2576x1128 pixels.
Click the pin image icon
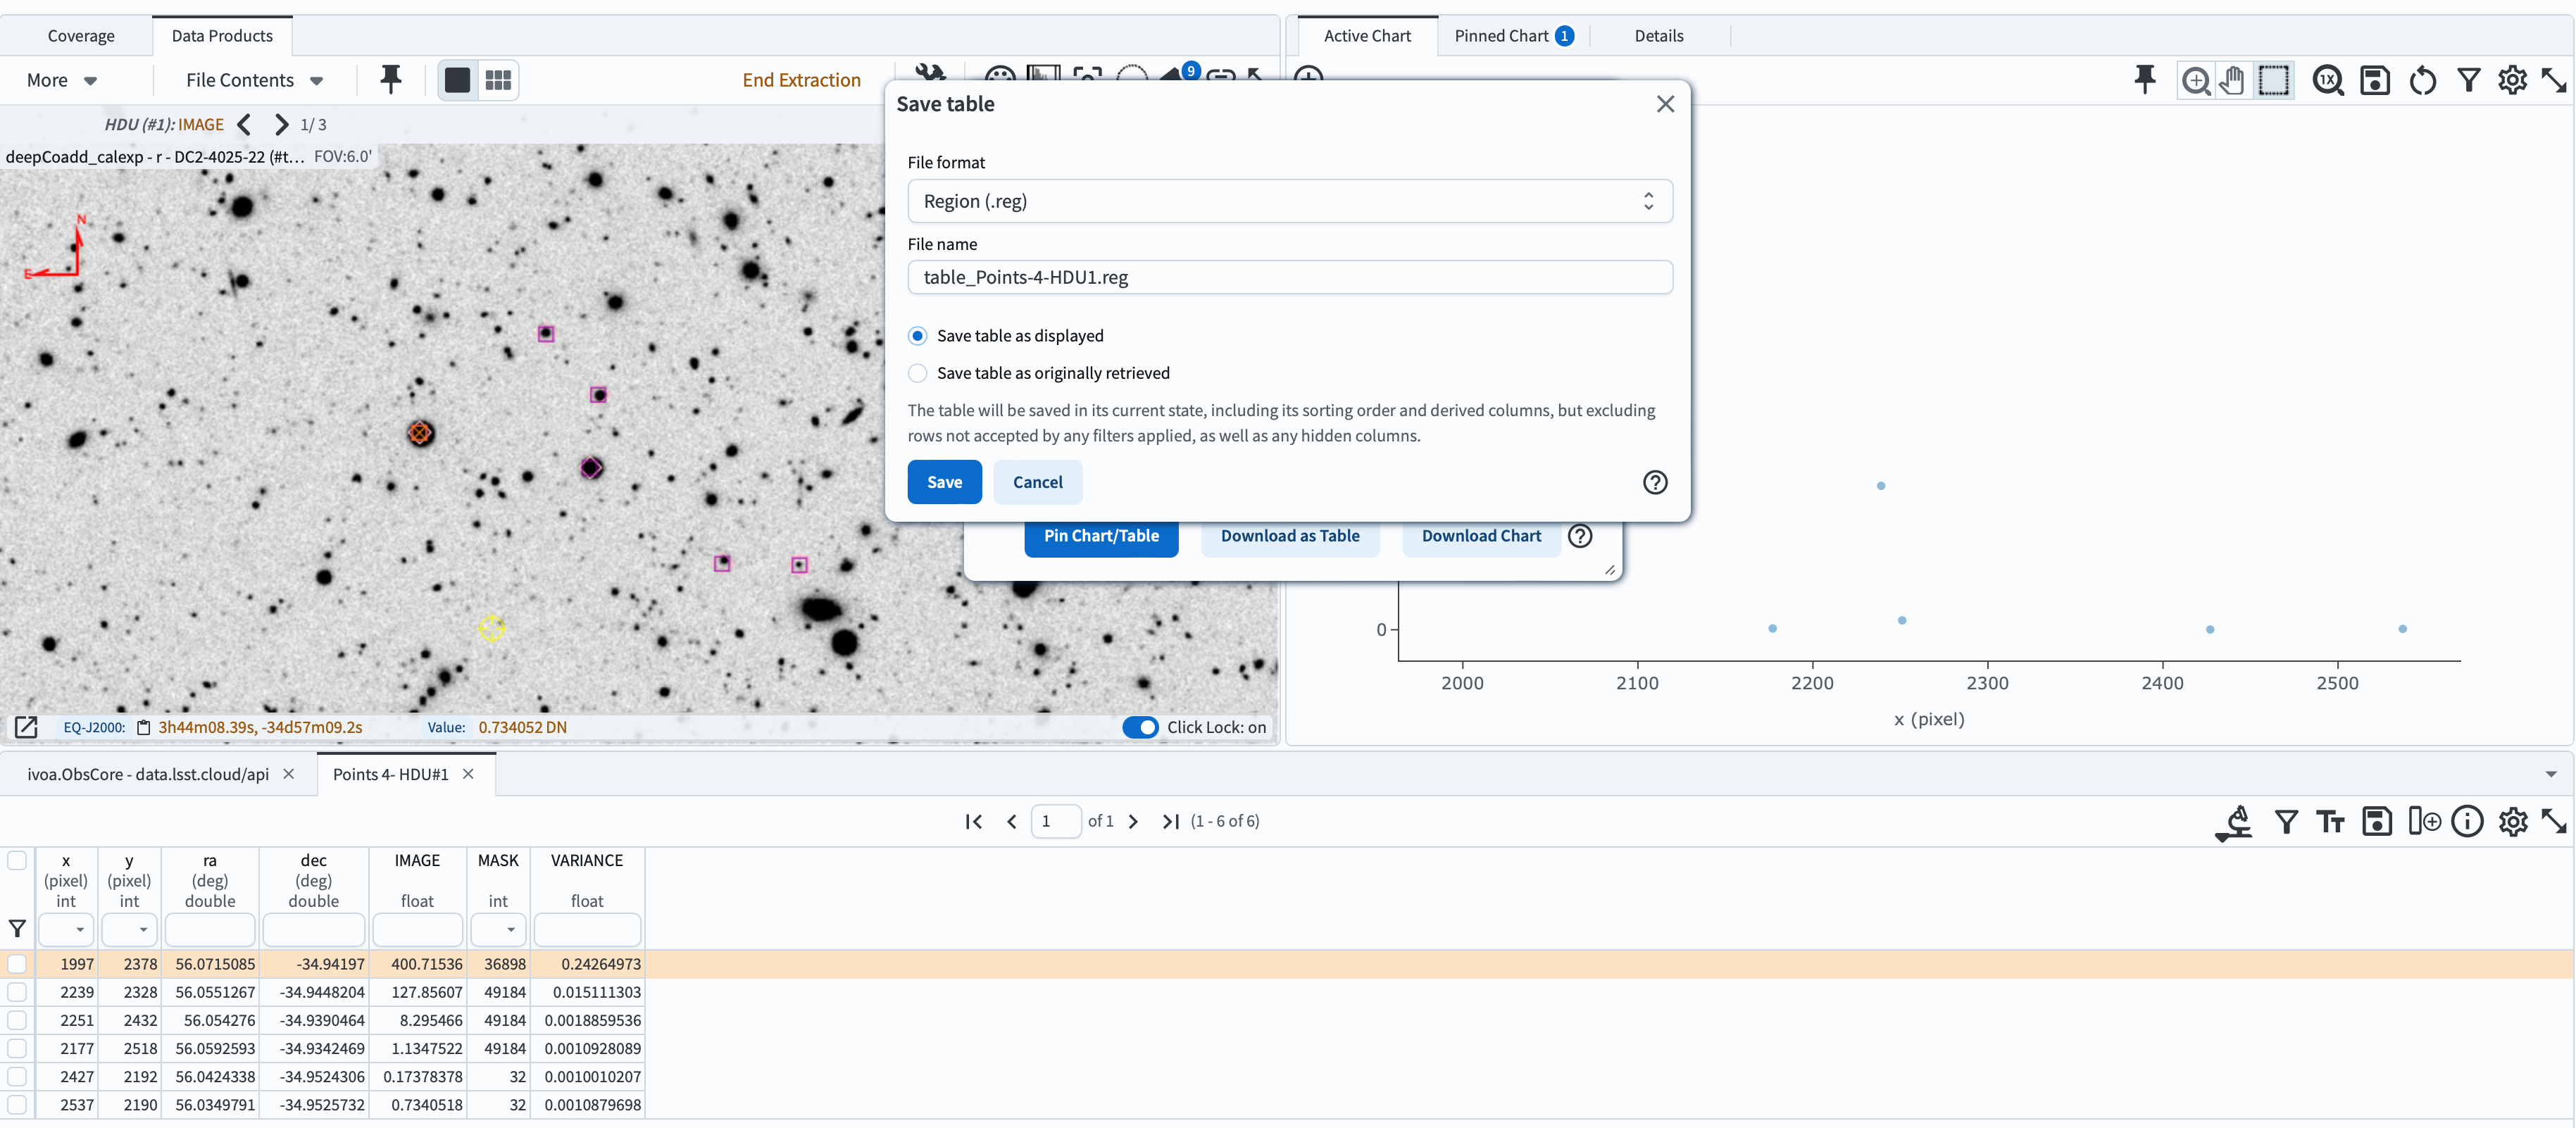[x=391, y=80]
